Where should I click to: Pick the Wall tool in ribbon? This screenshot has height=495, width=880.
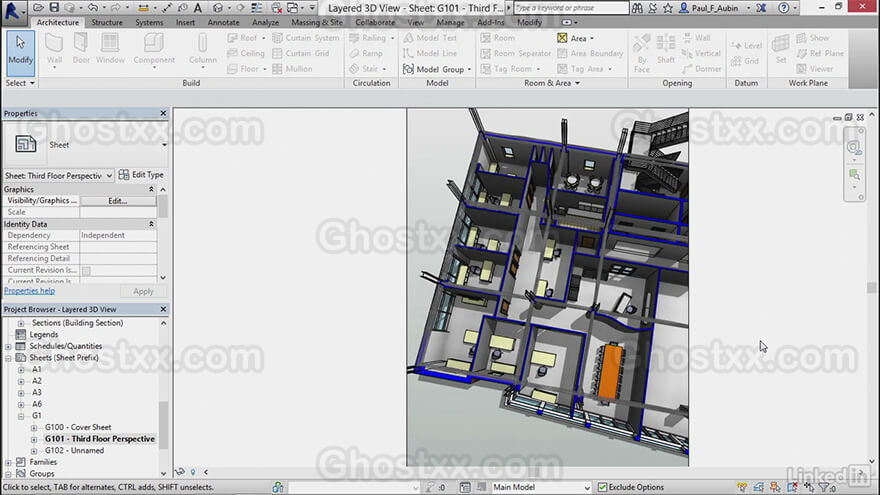[x=54, y=51]
